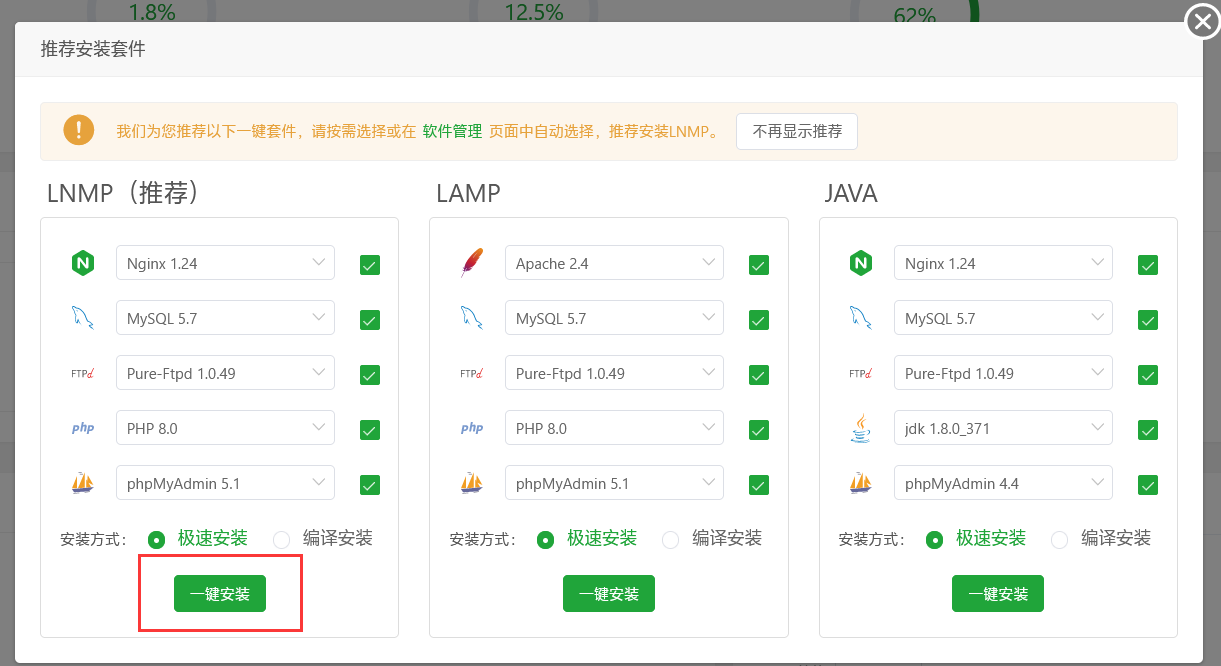This screenshot has width=1221, height=666.
Task: Click the FTPd icon in LAMP panel
Action: coord(471,374)
